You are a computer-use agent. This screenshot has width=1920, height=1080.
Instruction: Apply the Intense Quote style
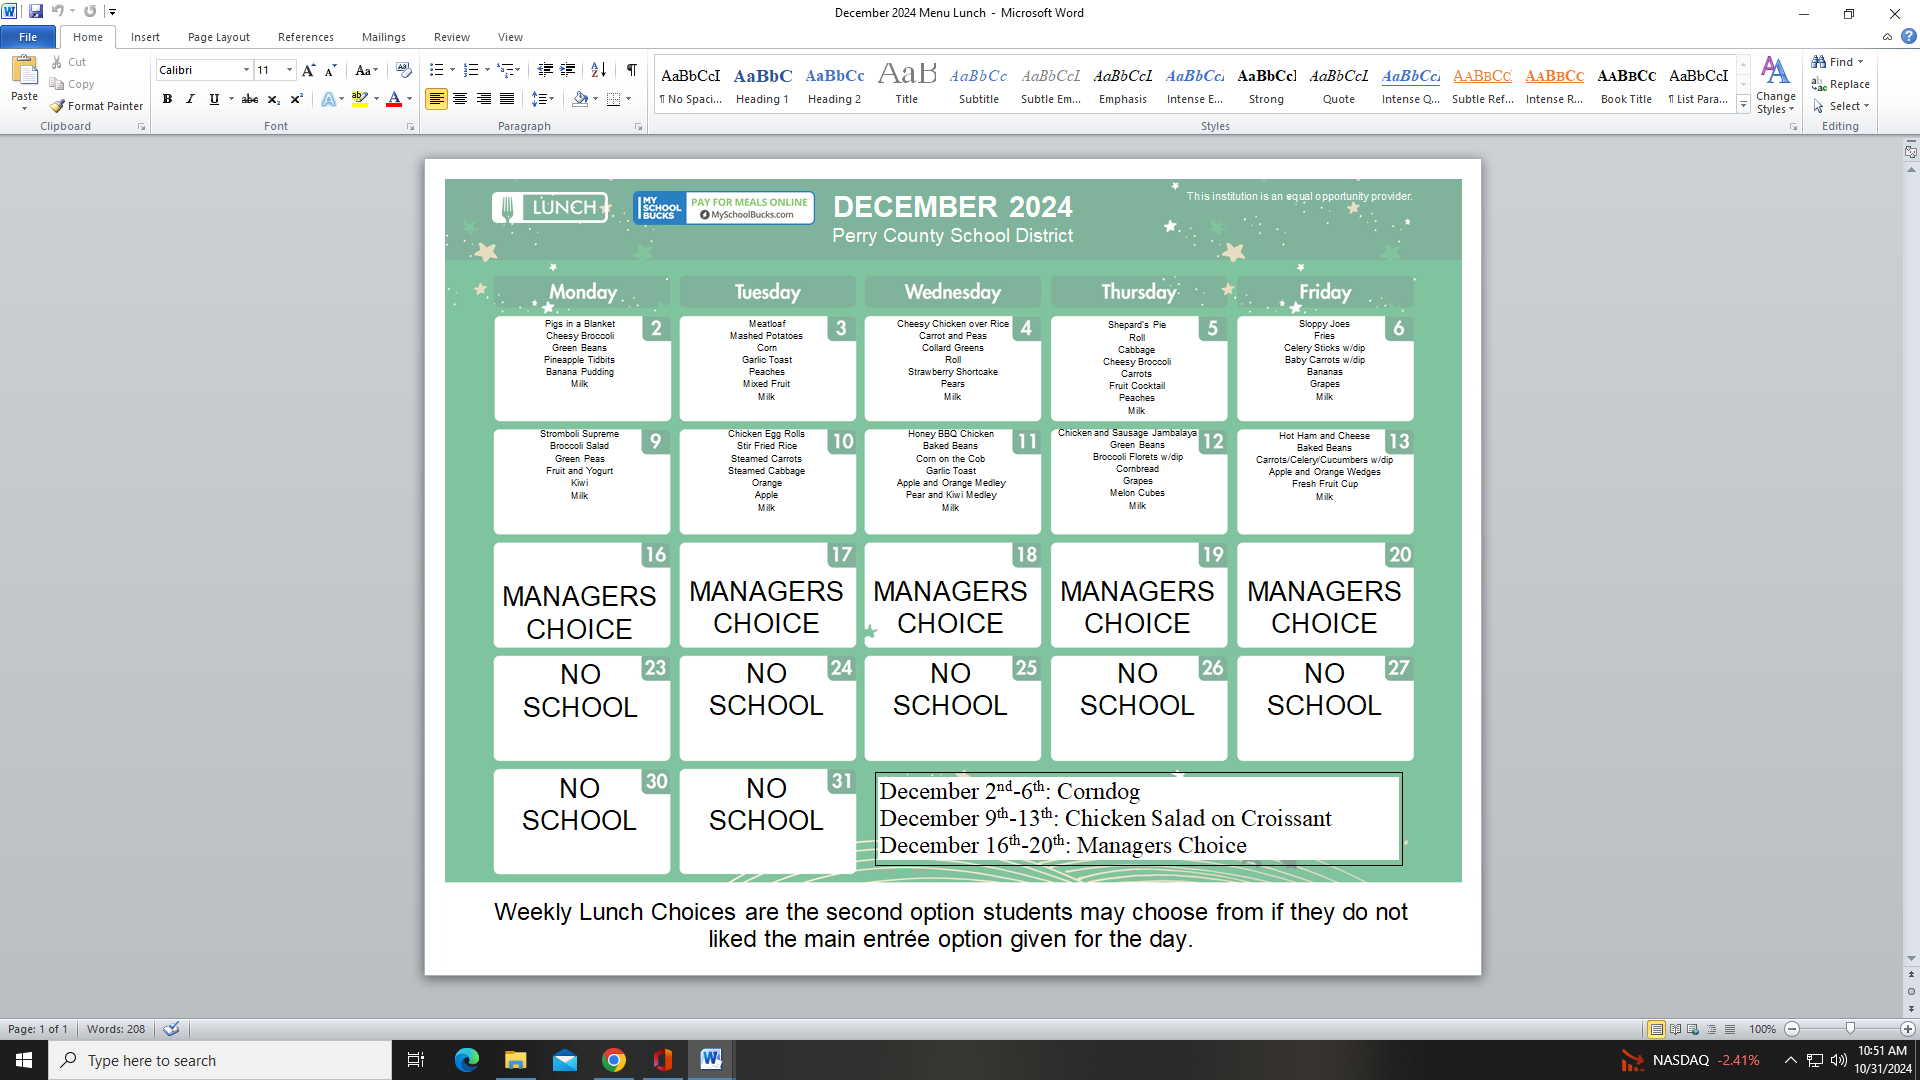tap(1411, 84)
